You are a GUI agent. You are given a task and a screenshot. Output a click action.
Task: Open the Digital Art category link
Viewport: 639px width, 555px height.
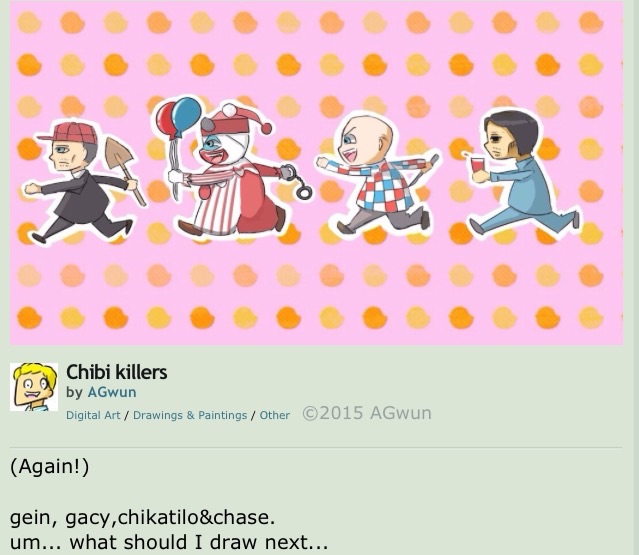(x=93, y=415)
